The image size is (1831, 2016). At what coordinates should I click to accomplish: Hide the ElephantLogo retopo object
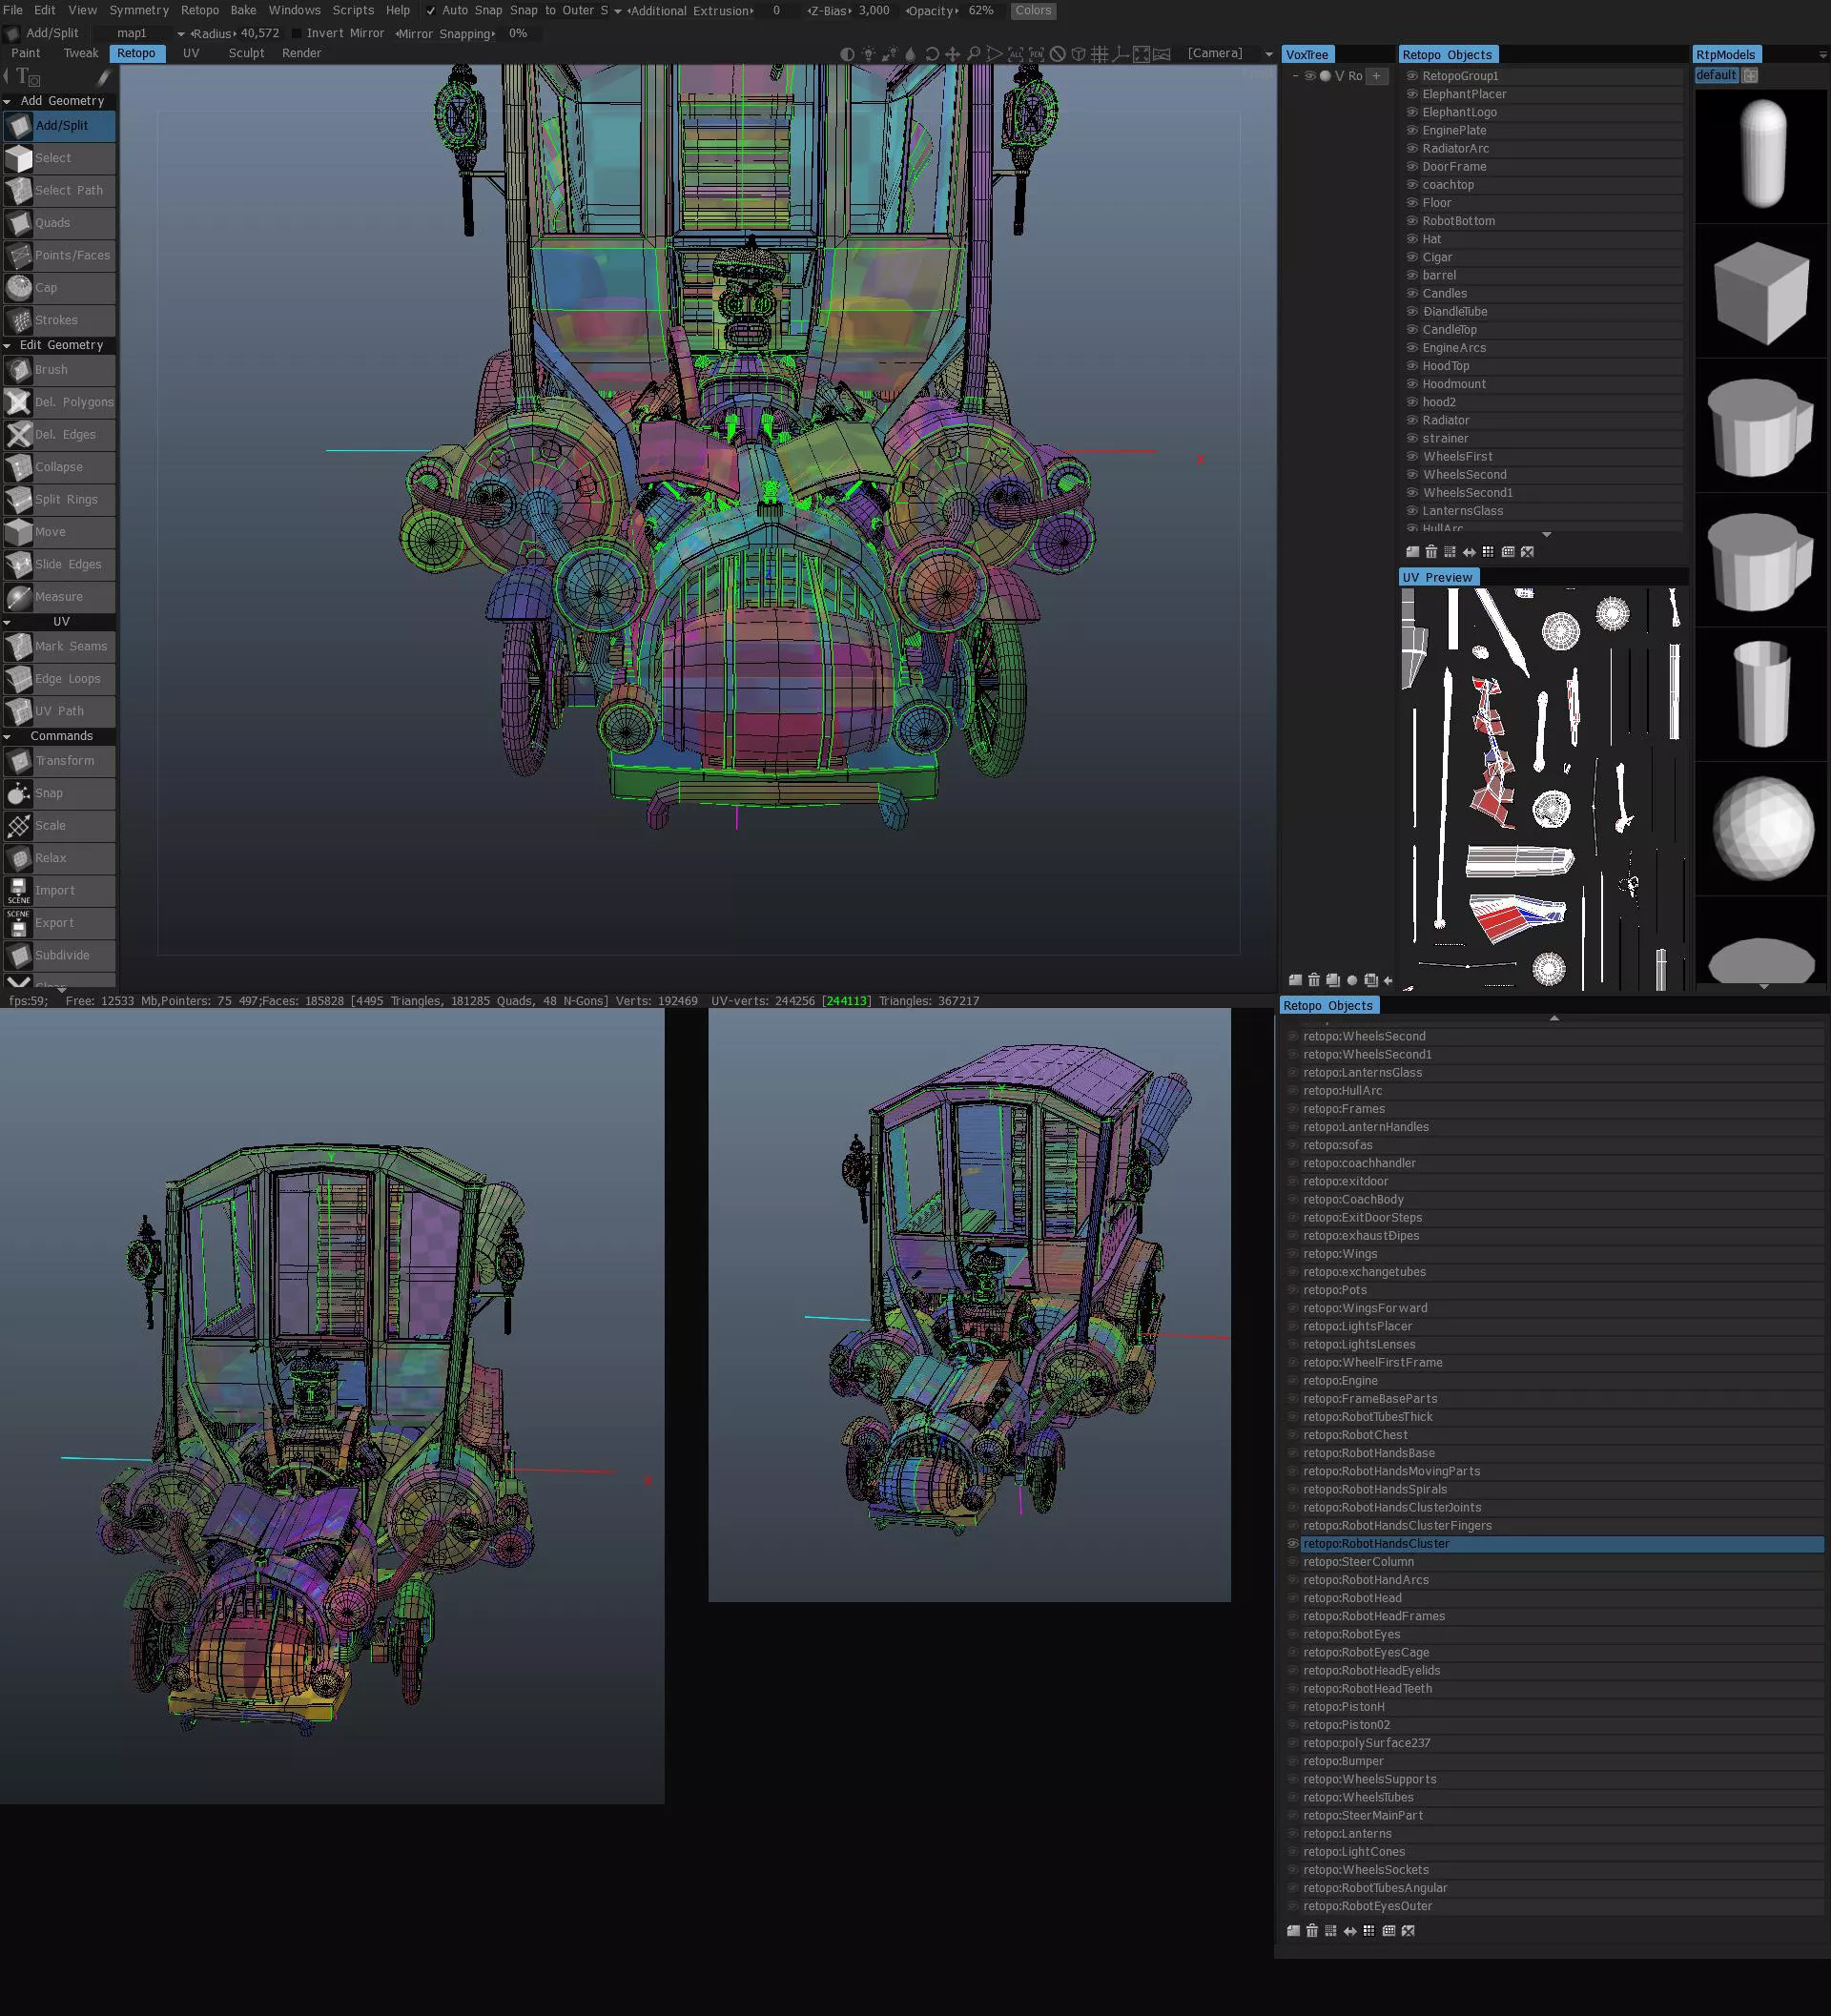pos(1412,112)
